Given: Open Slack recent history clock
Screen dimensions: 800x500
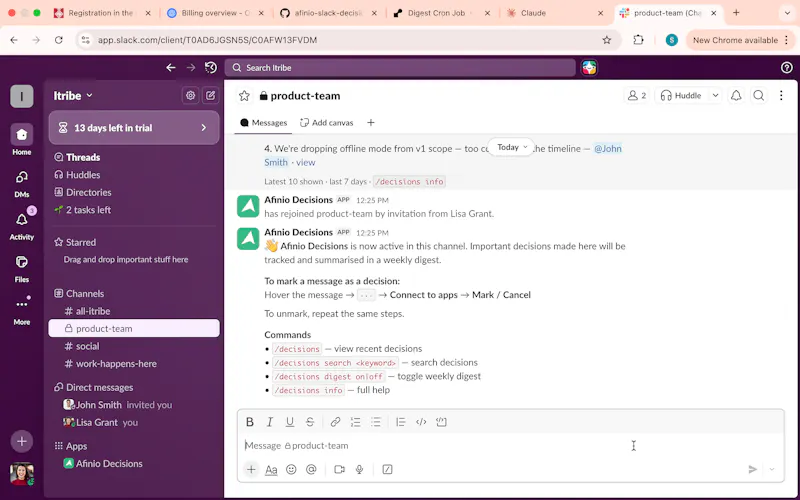Looking at the screenshot, I should 211,67.
